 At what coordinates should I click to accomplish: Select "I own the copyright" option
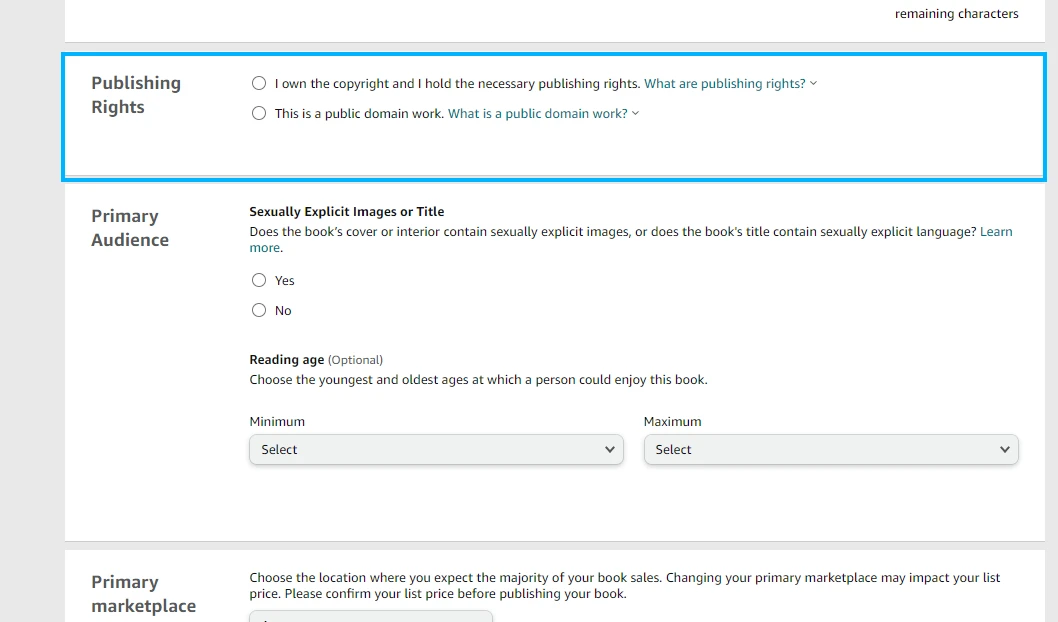(259, 83)
